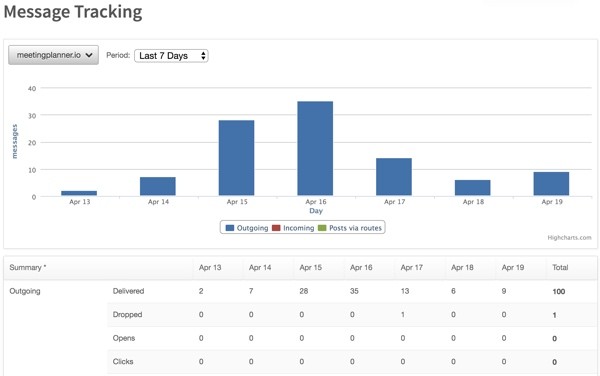Select the Apr 13 chart bar
Screen dimensions: 600x376
point(79,193)
